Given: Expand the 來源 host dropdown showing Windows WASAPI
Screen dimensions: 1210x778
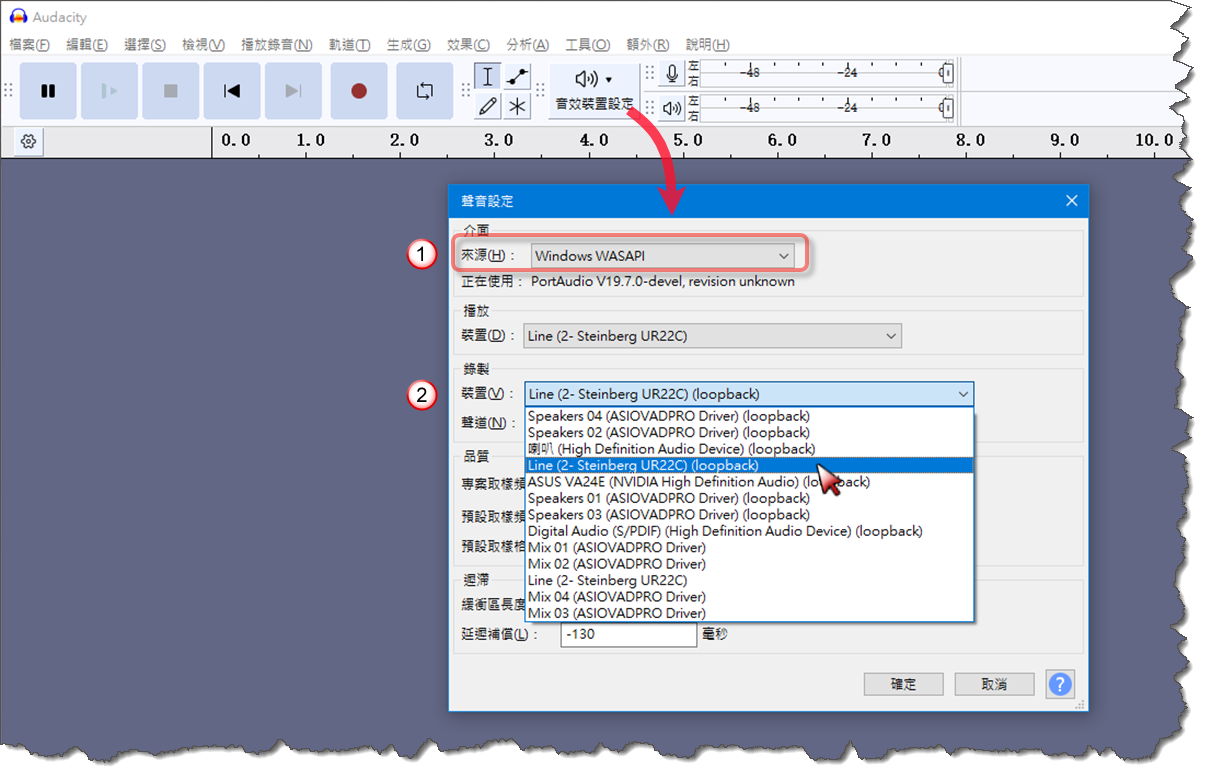Looking at the screenshot, I should coord(662,256).
